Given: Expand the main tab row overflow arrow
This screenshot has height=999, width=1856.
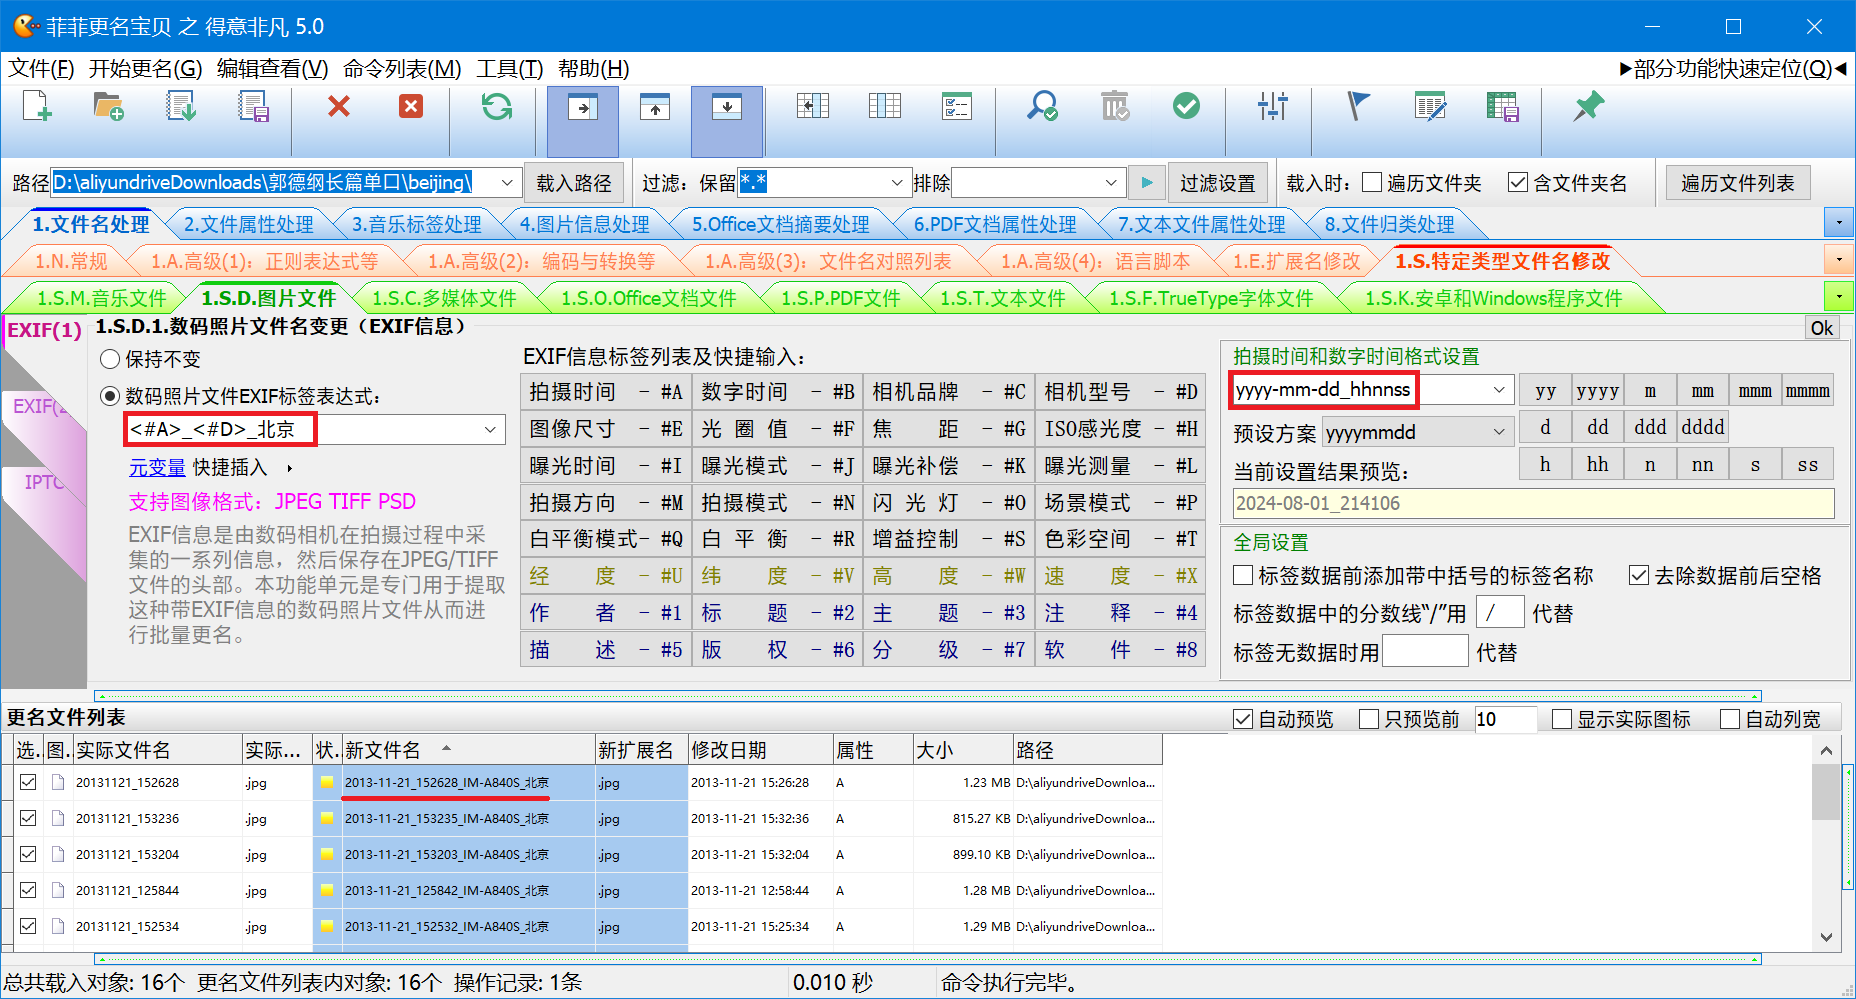Looking at the screenshot, I should point(1839,223).
